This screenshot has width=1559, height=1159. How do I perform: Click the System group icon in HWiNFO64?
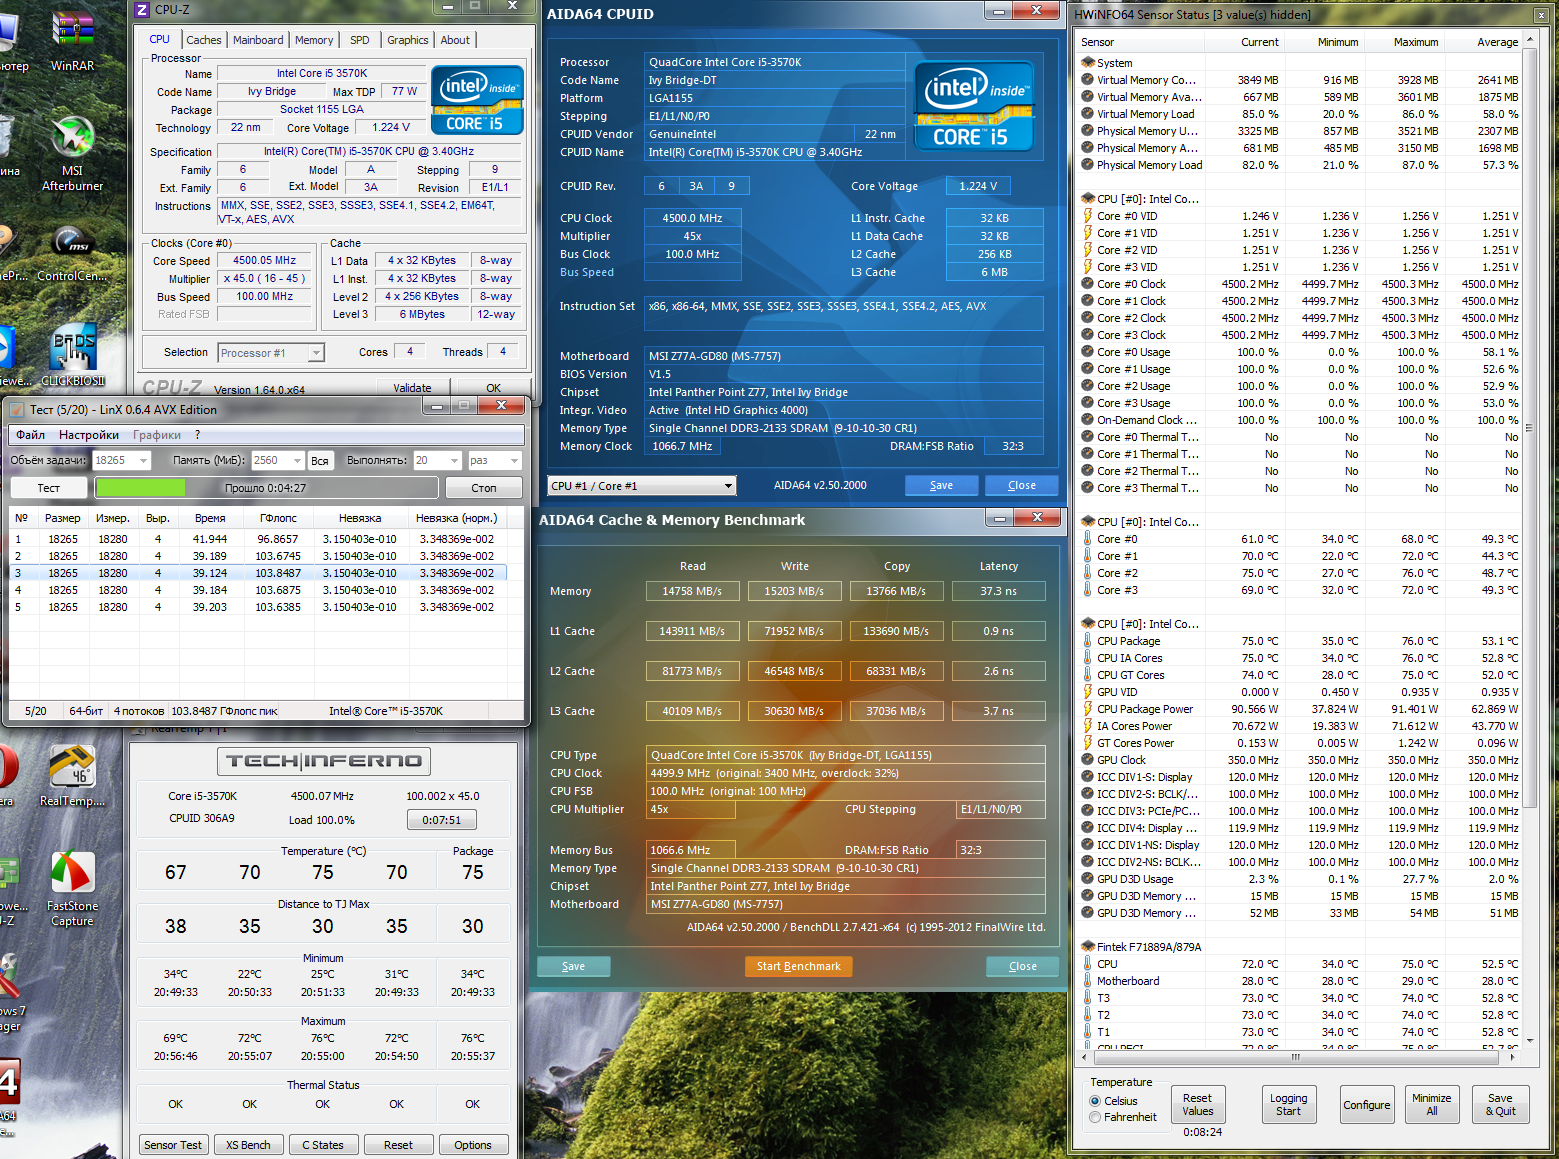[1088, 62]
